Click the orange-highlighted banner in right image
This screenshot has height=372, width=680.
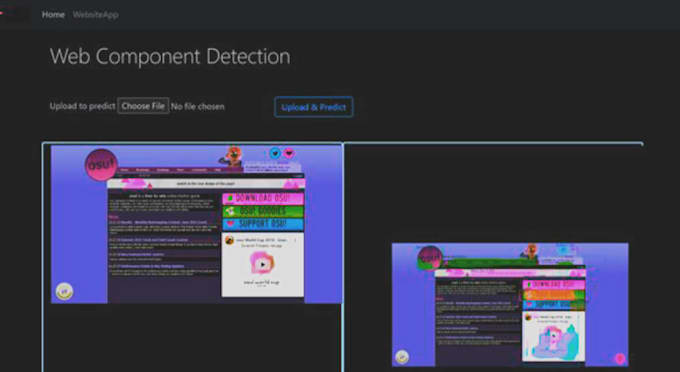tap(554, 295)
